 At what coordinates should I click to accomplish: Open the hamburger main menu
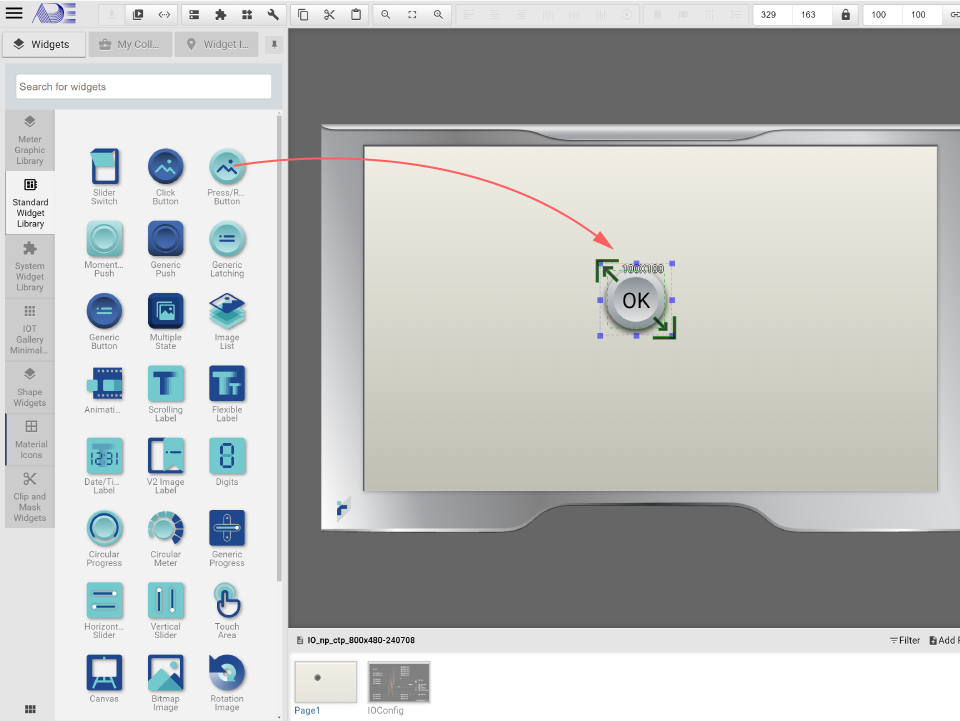(14, 14)
